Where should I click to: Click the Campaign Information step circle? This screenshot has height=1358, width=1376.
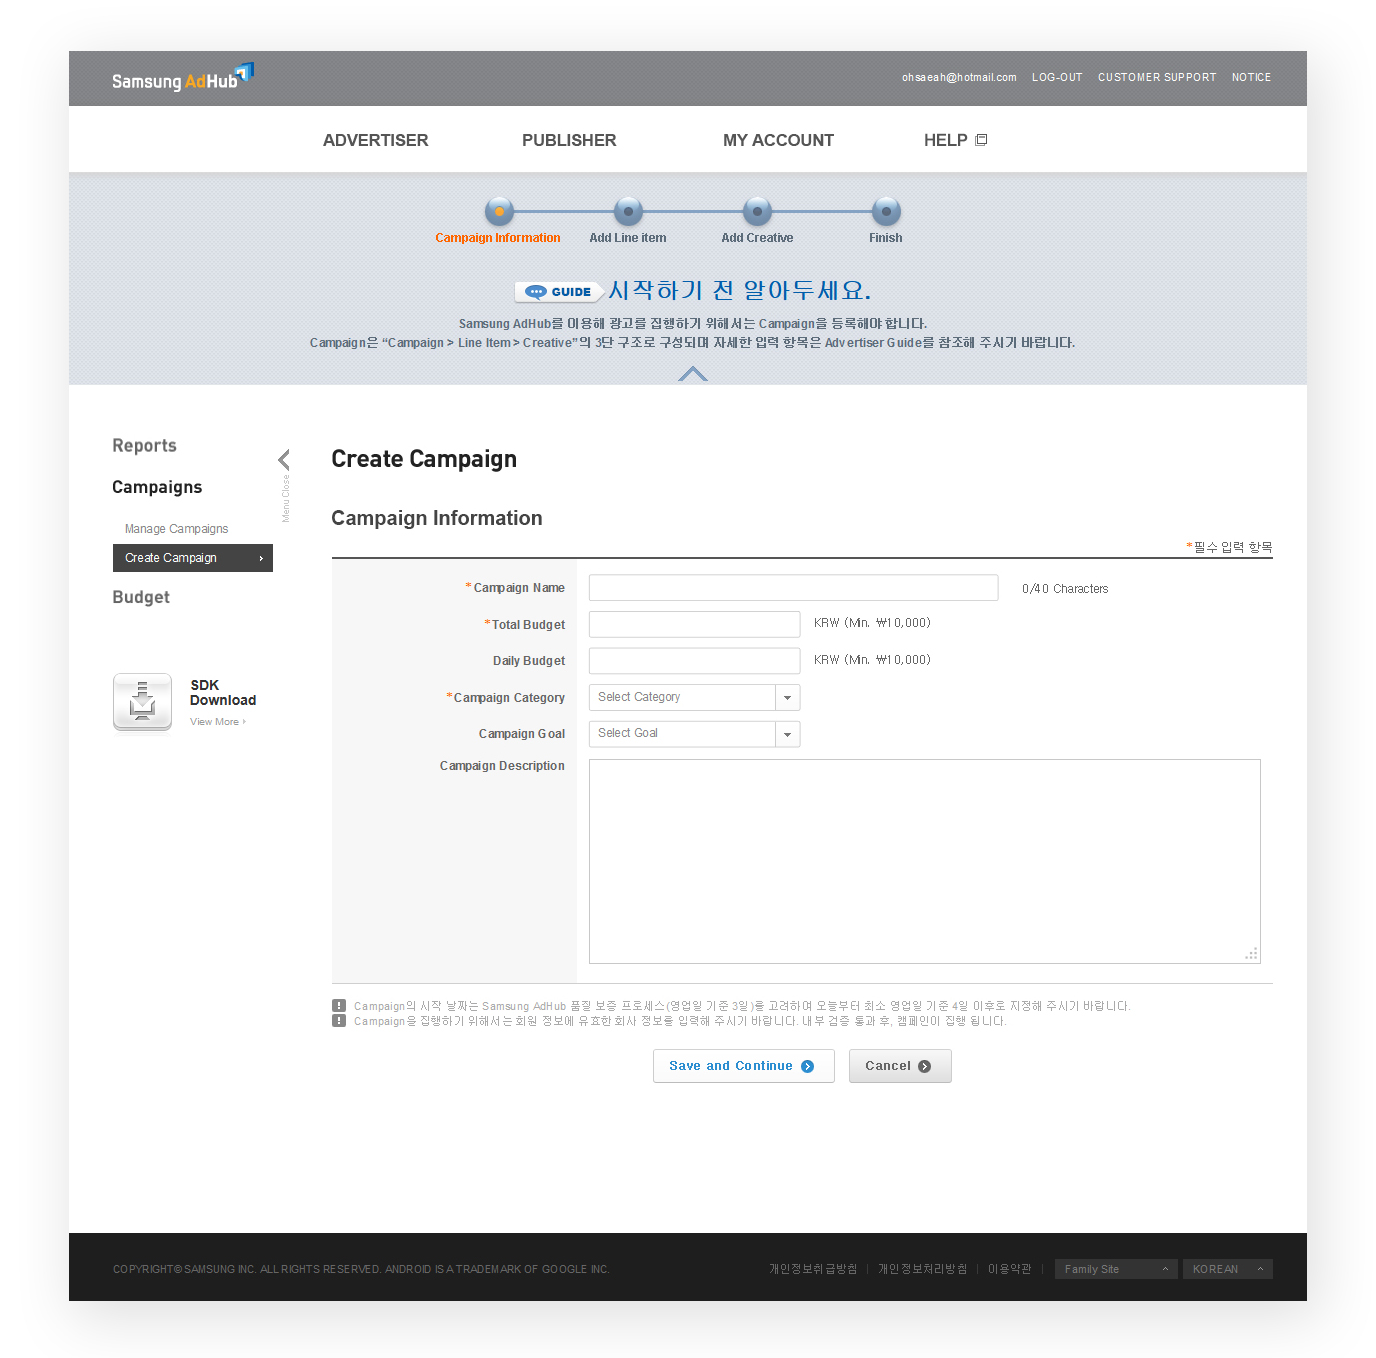point(499,212)
